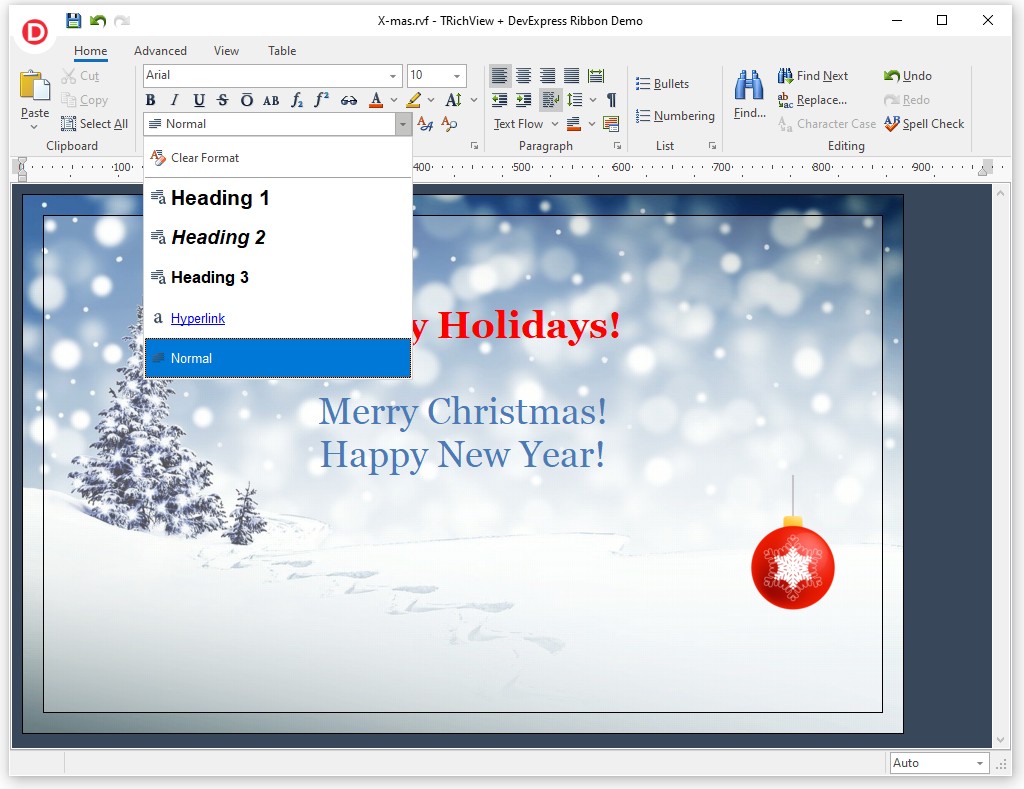
Task: Toggle show paragraph marks (pilcrow)
Action: tap(611, 100)
